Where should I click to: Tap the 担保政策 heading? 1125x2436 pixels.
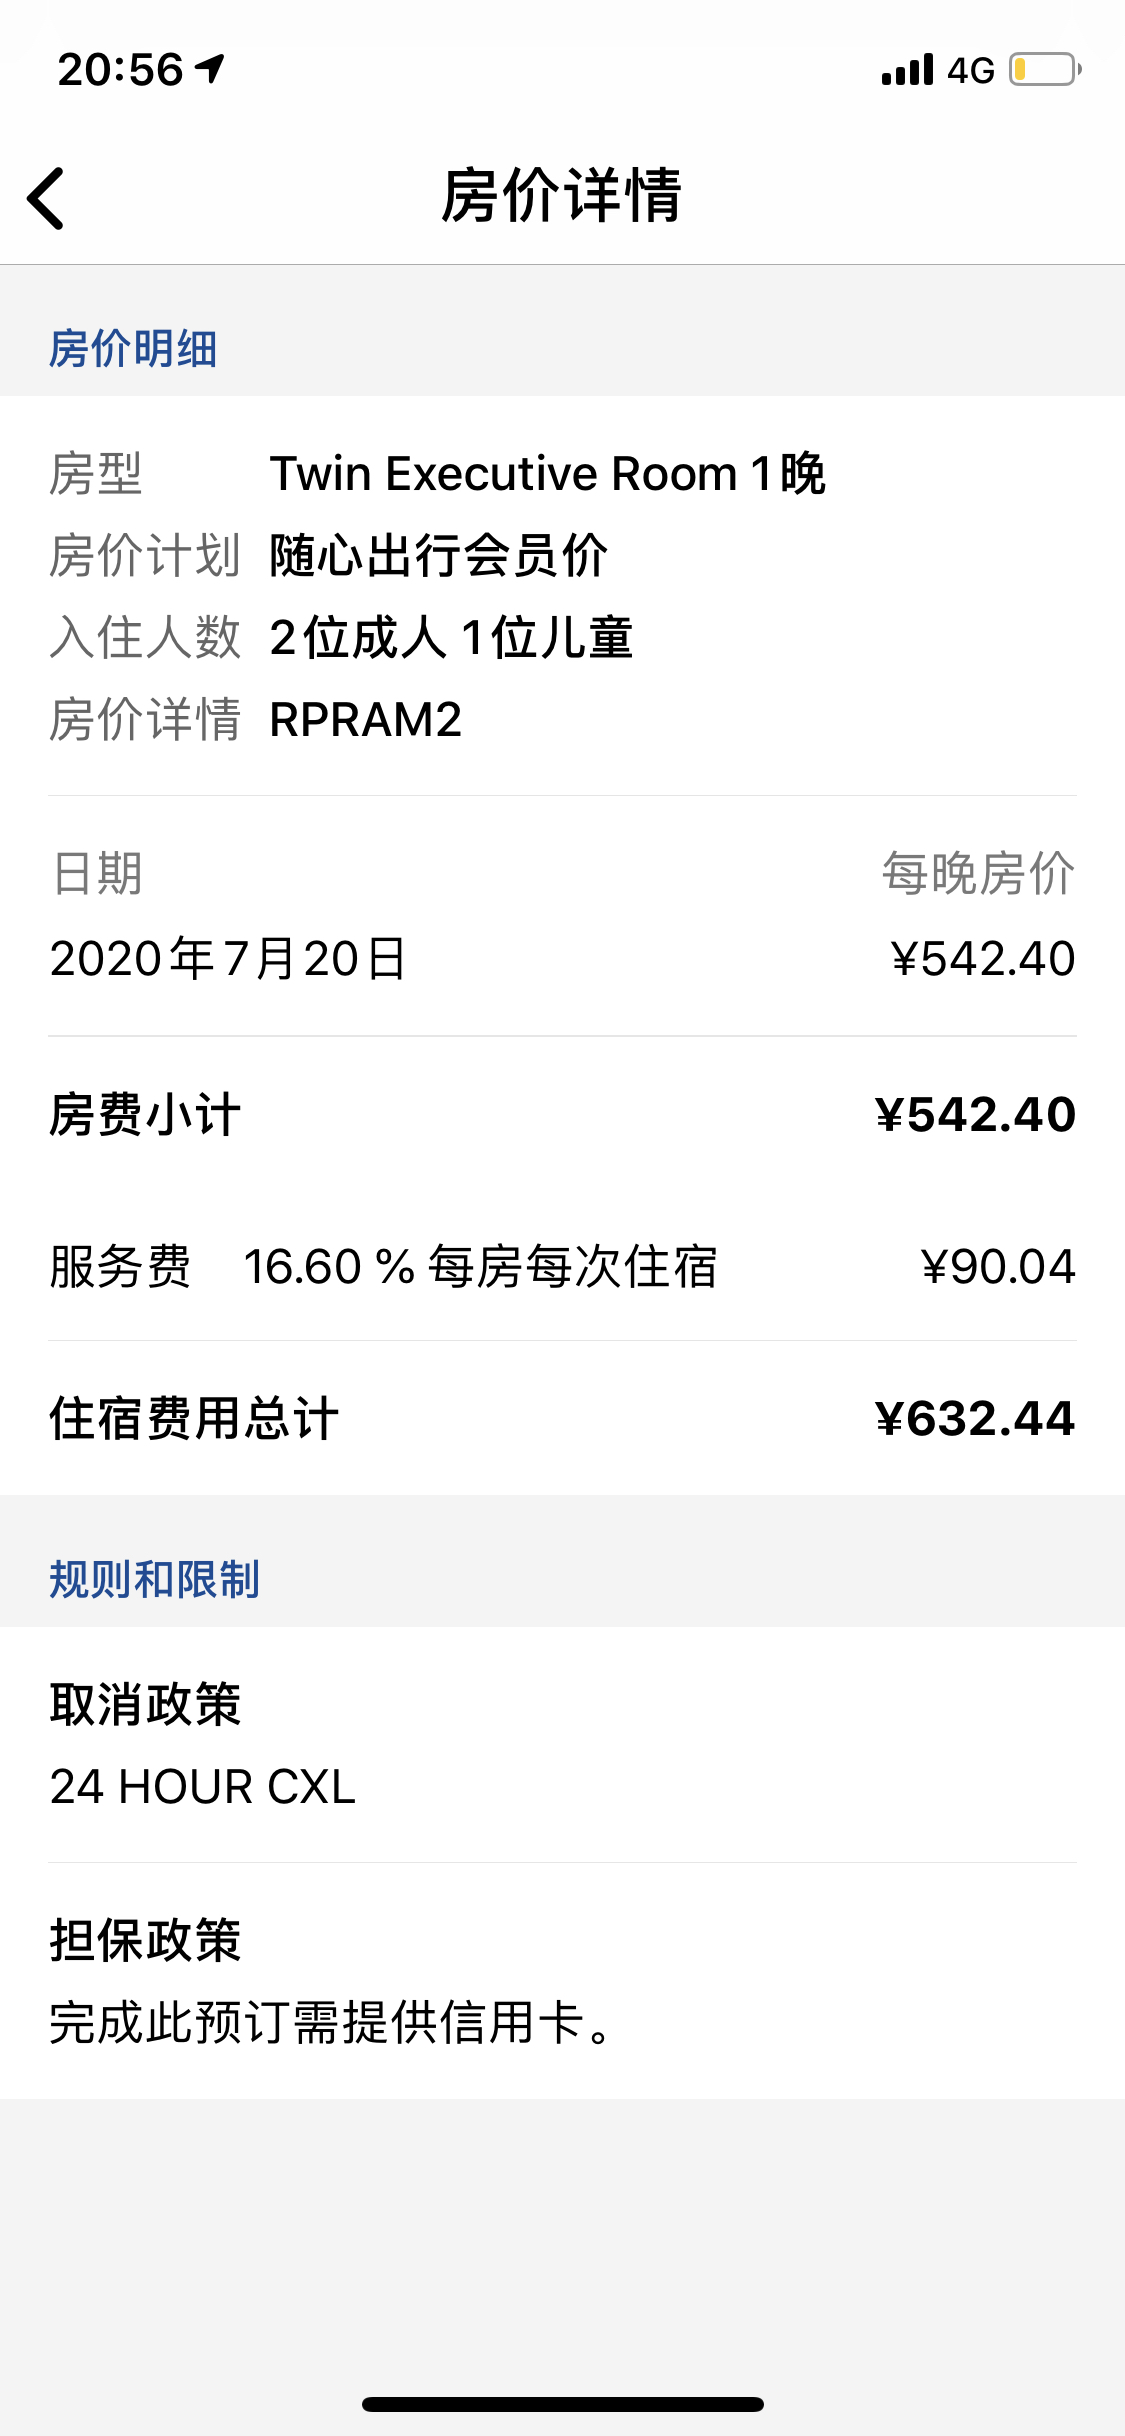pyautogui.click(x=146, y=1940)
